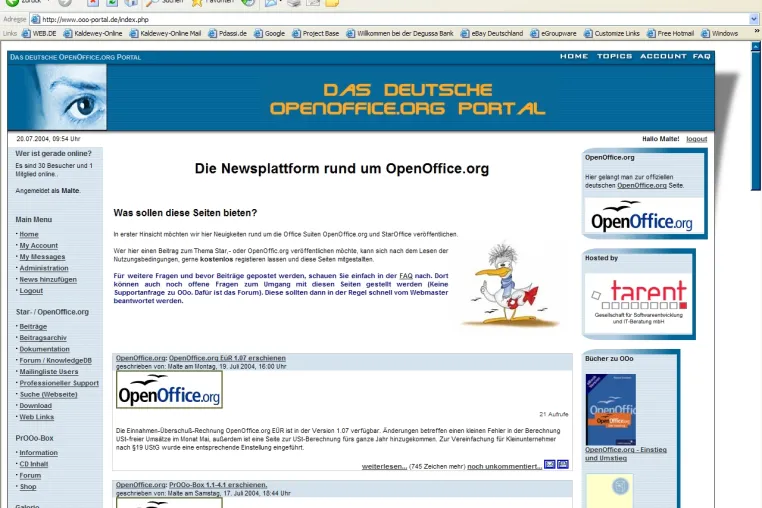Click FAQ in the portal header menu
The height and width of the screenshot is (508, 762).
[x=701, y=56]
